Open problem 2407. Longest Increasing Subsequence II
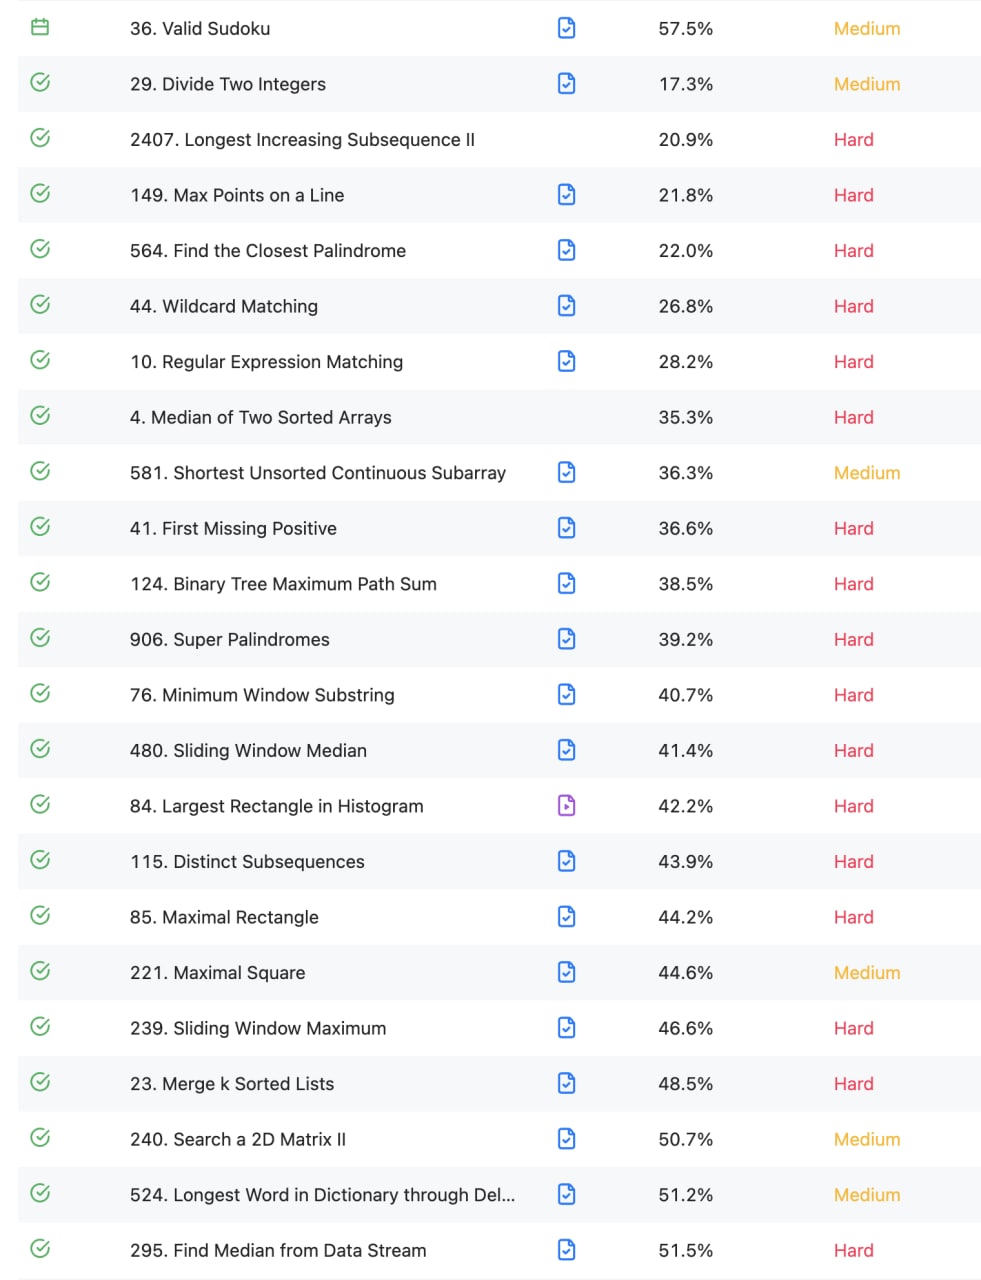Screen dimensions: 981x1280 pyautogui.click(x=302, y=140)
